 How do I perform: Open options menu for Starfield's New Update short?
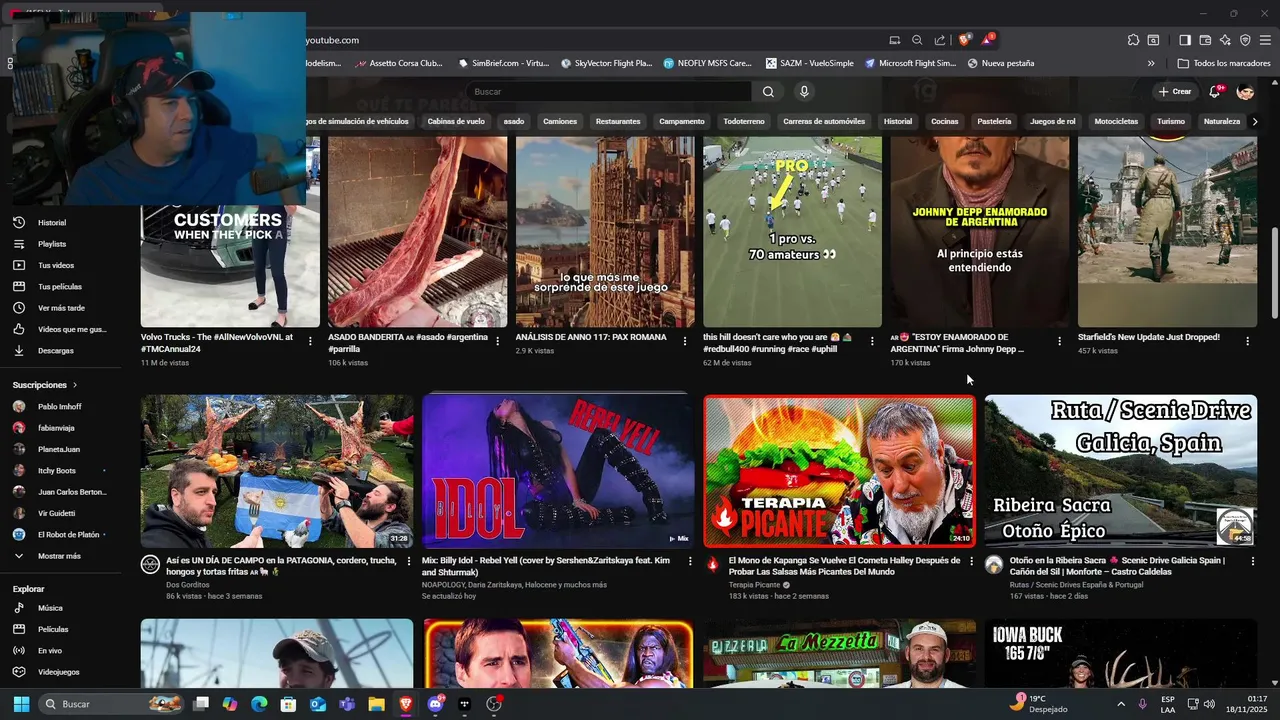pyautogui.click(x=1247, y=341)
